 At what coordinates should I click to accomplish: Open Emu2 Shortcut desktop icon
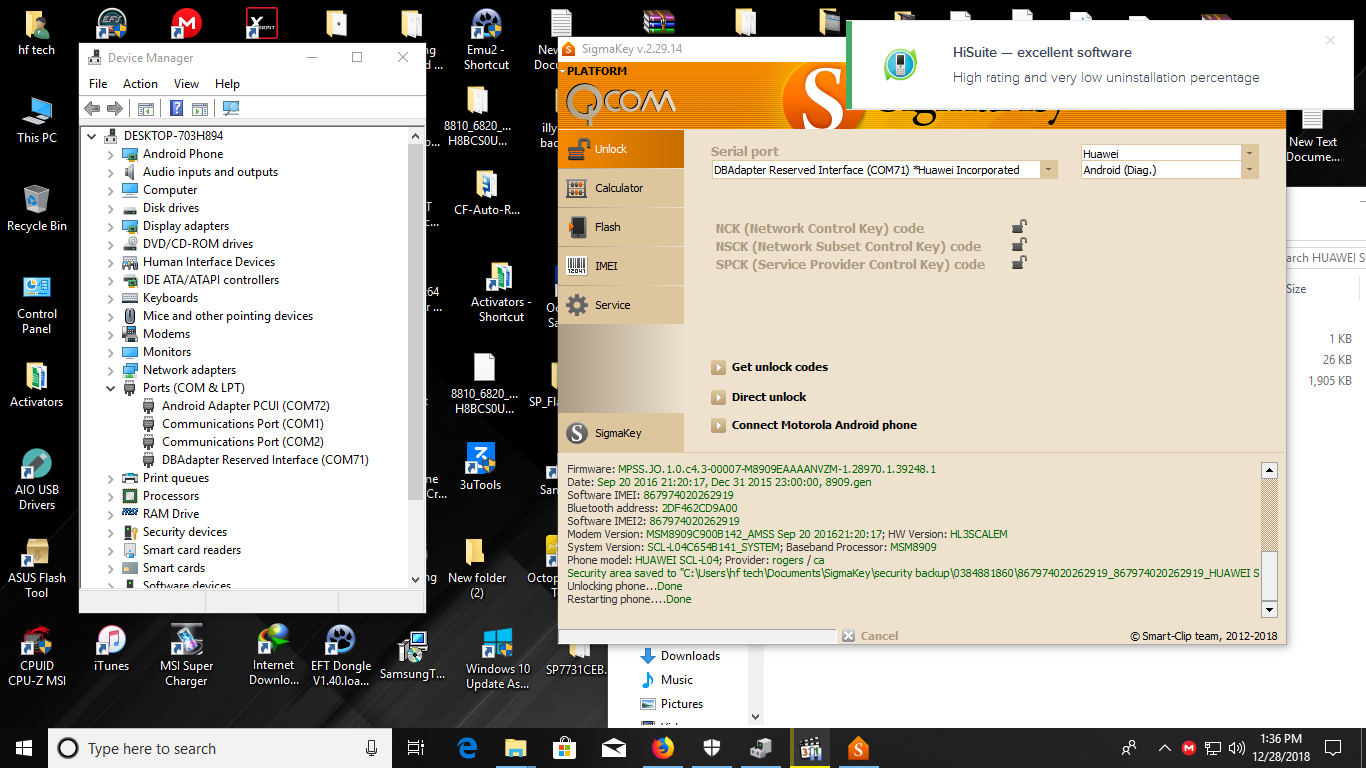click(487, 40)
